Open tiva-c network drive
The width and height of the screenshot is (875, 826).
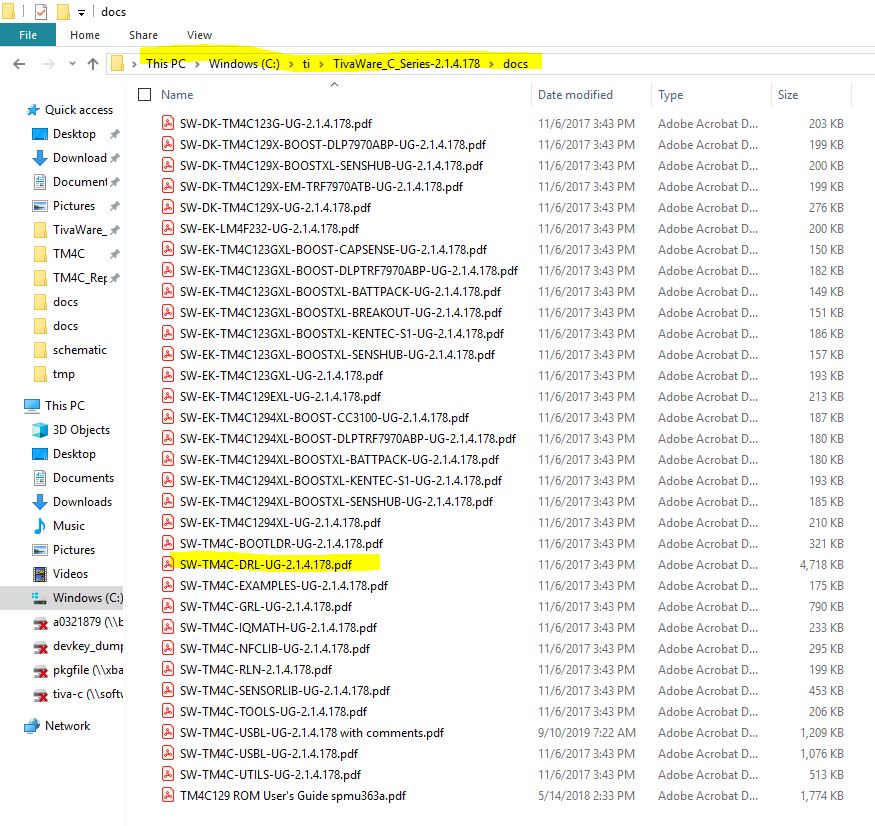pos(88,694)
